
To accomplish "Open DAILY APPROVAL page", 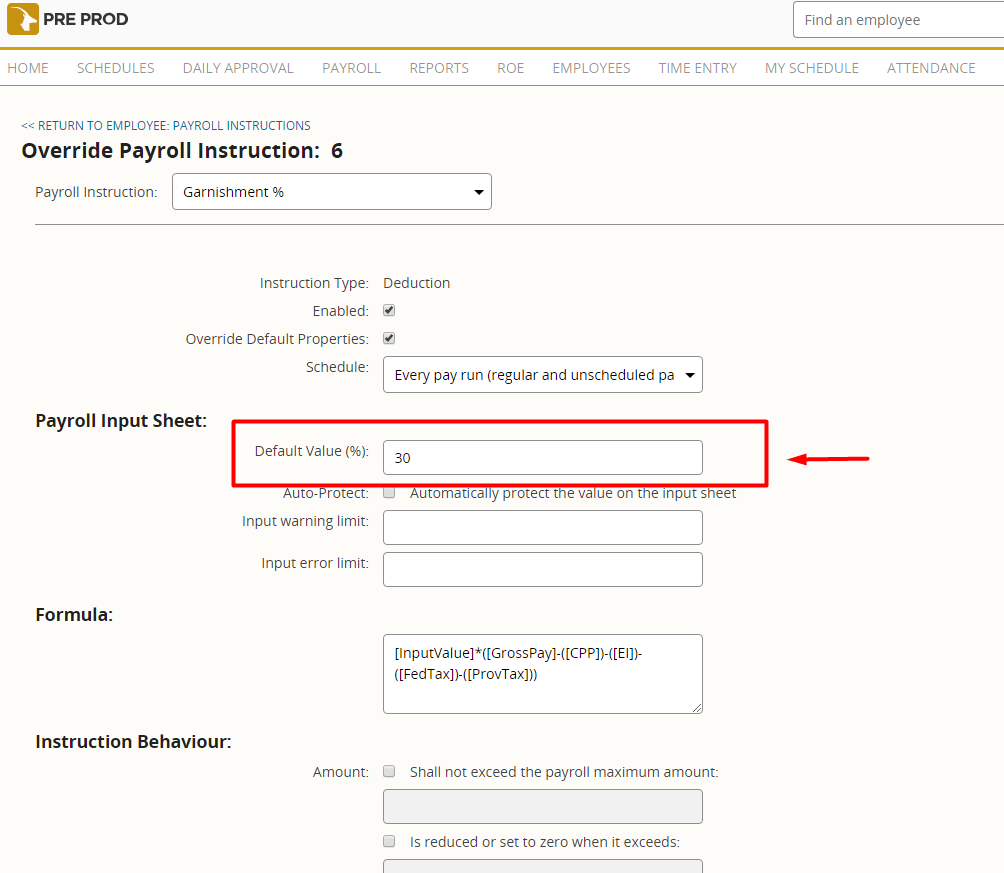I will coord(238,68).
